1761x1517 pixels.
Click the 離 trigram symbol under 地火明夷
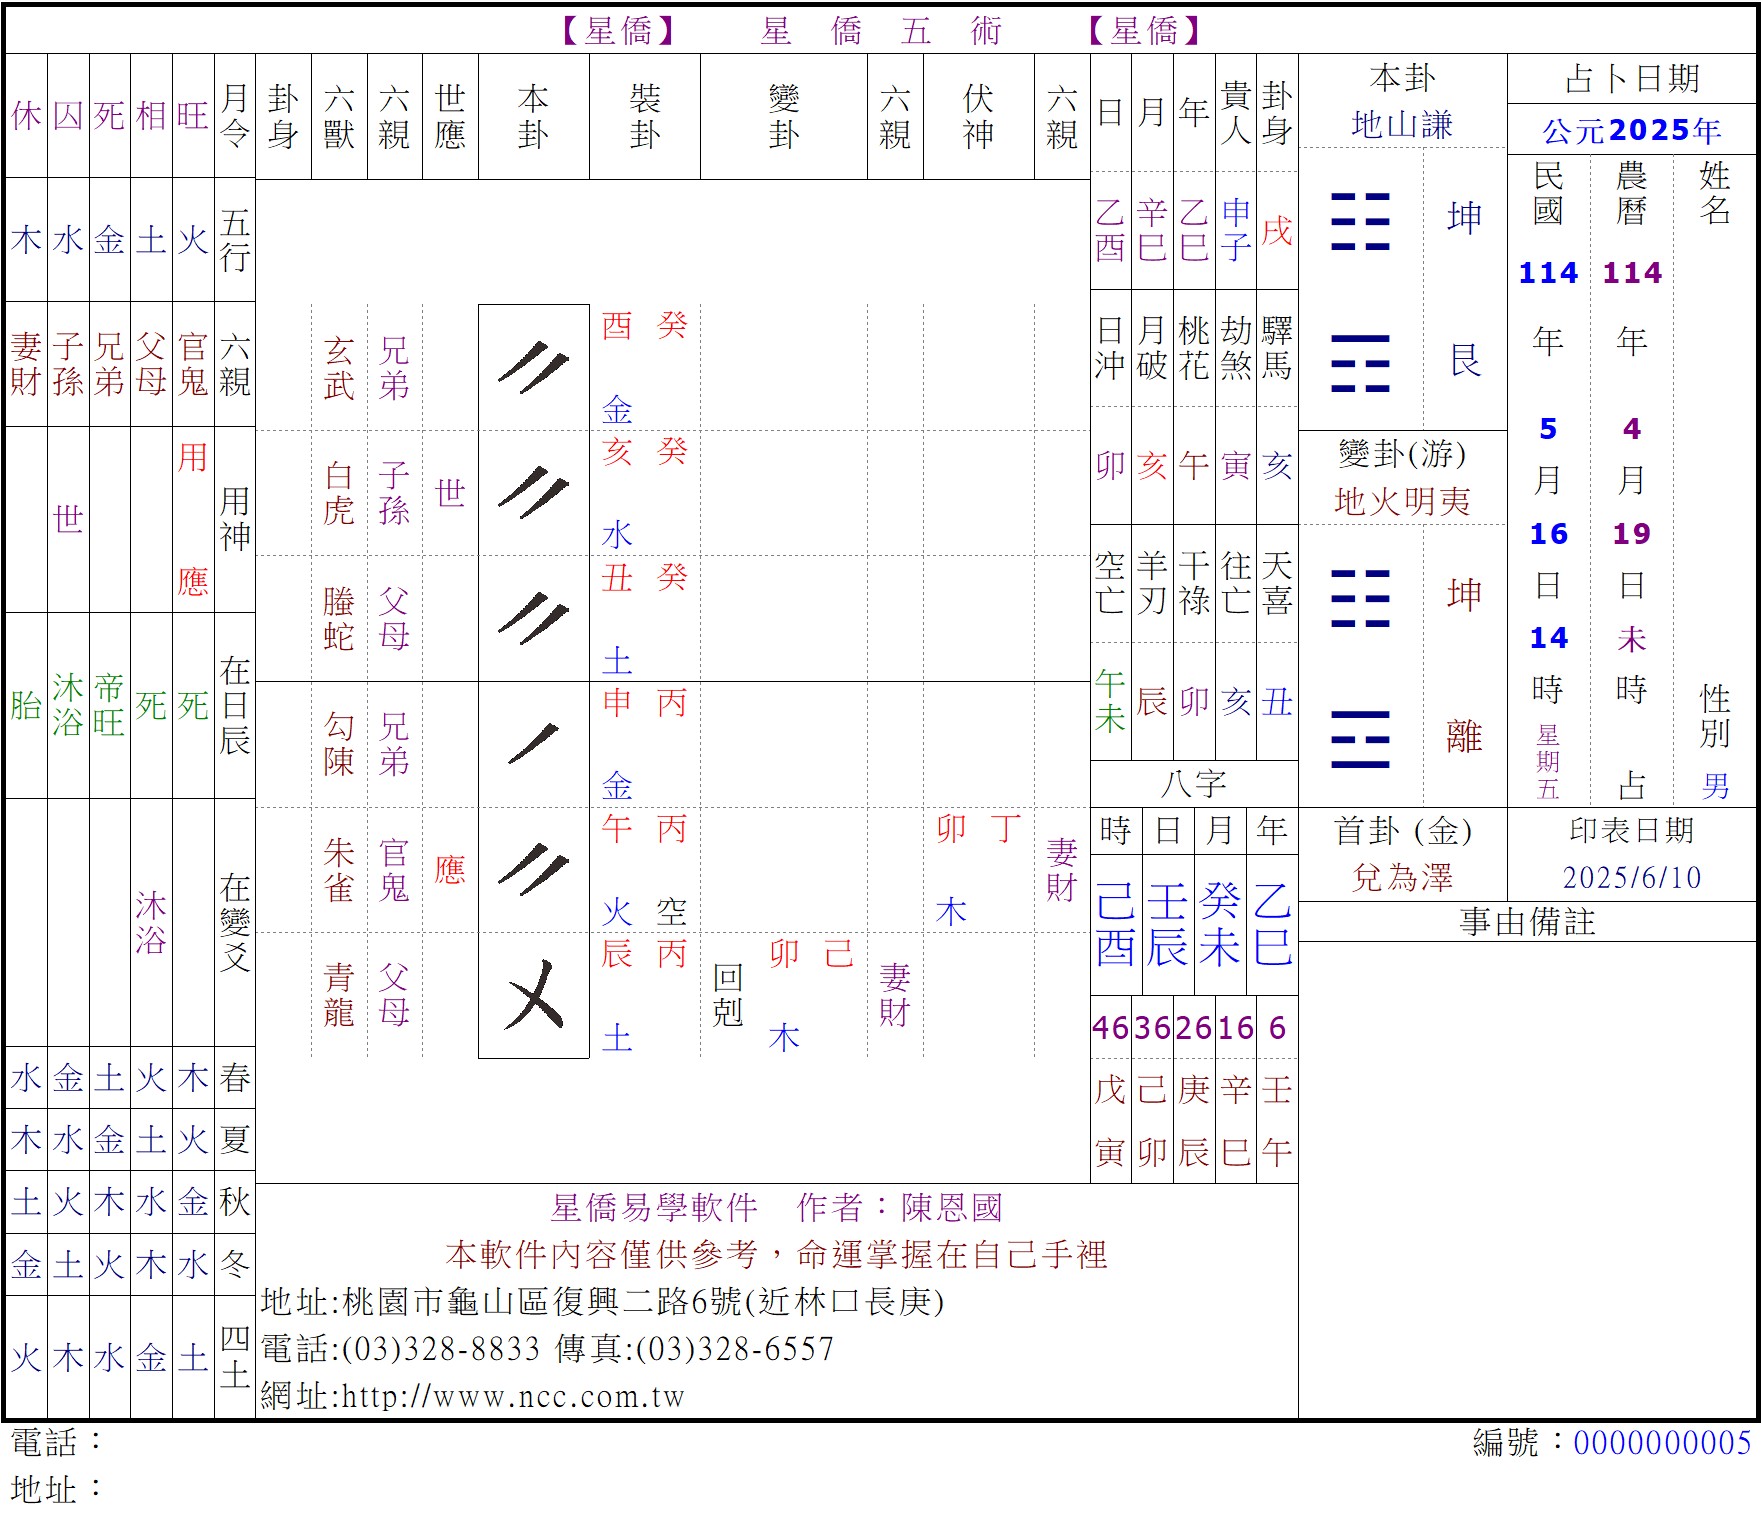pyautogui.click(x=1360, y=739)
